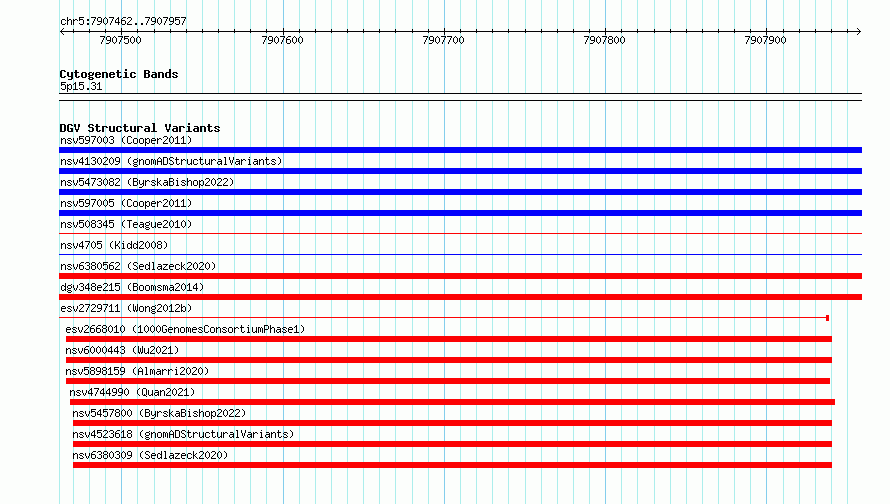The image size is (890, 504).
Task: Click the 7907700 ruler tick label
Action: [x=443, y=40]
